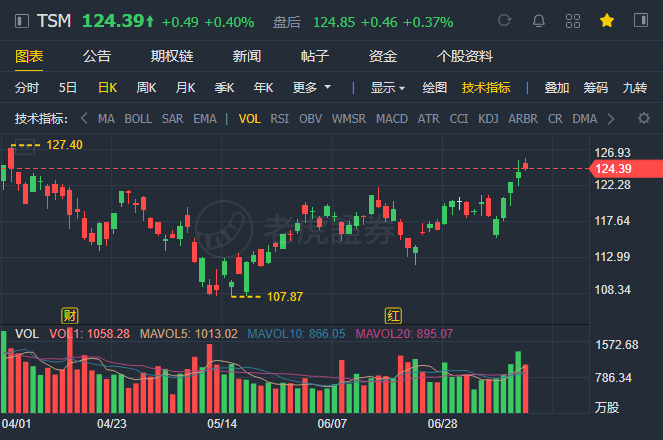This screenshot has height=440, width=663.
Task: Enable the WMSR indicator
Action: [349, 119]
